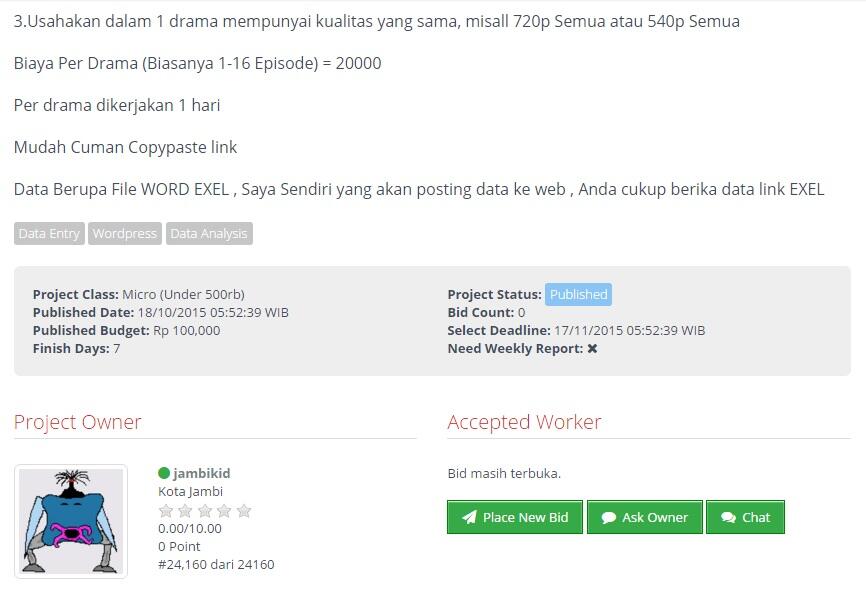Ask the owner a question
Screen dimensions: 866x591
pos(645,517)
